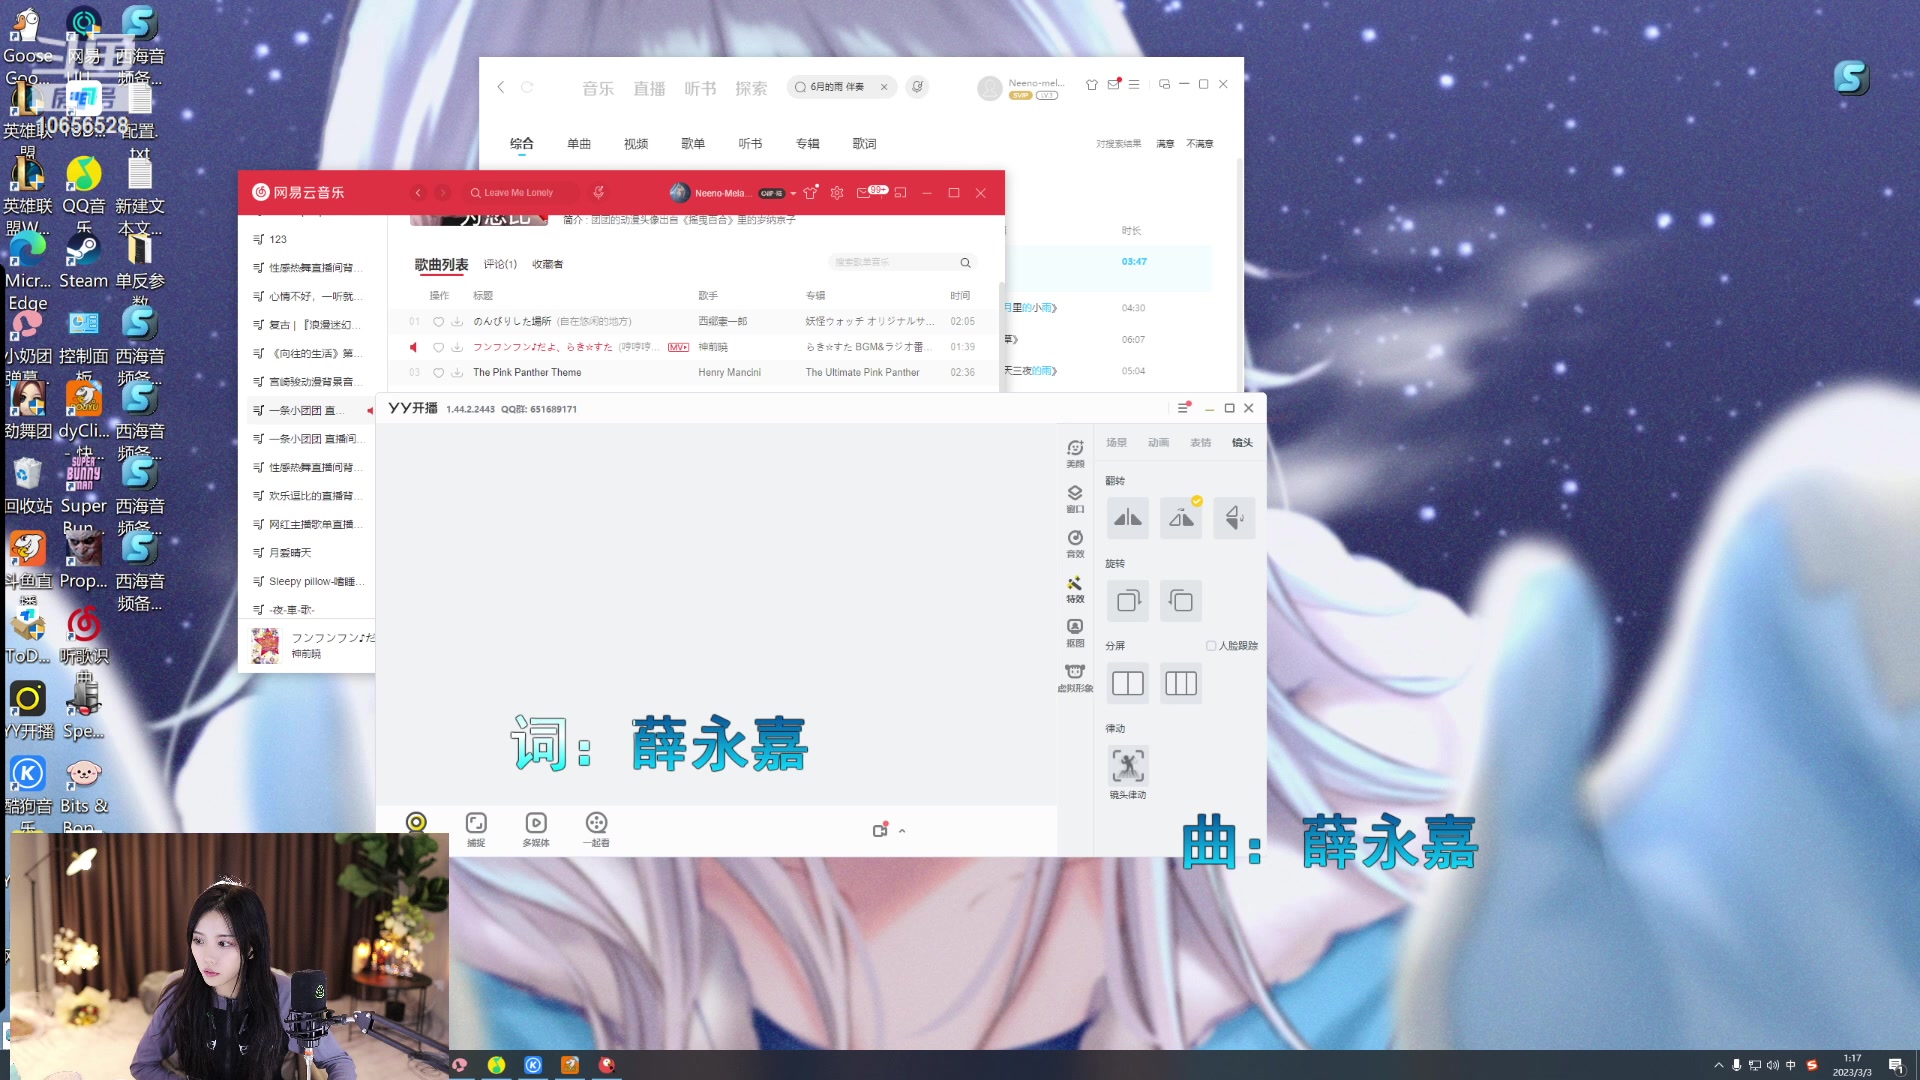Open album The Ultimate Pink Panther
Viewport: 1920px width, 1080px height.
pyautogui.click(x=862, y=372)
